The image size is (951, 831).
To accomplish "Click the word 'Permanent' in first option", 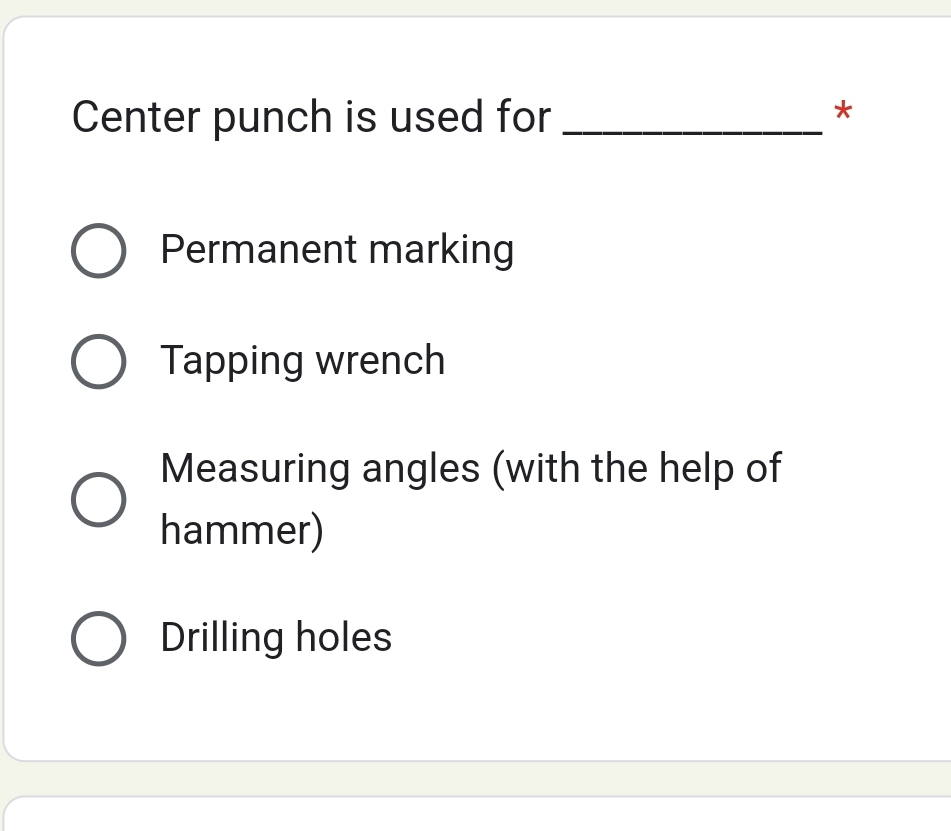I will [x=259, y=250].
